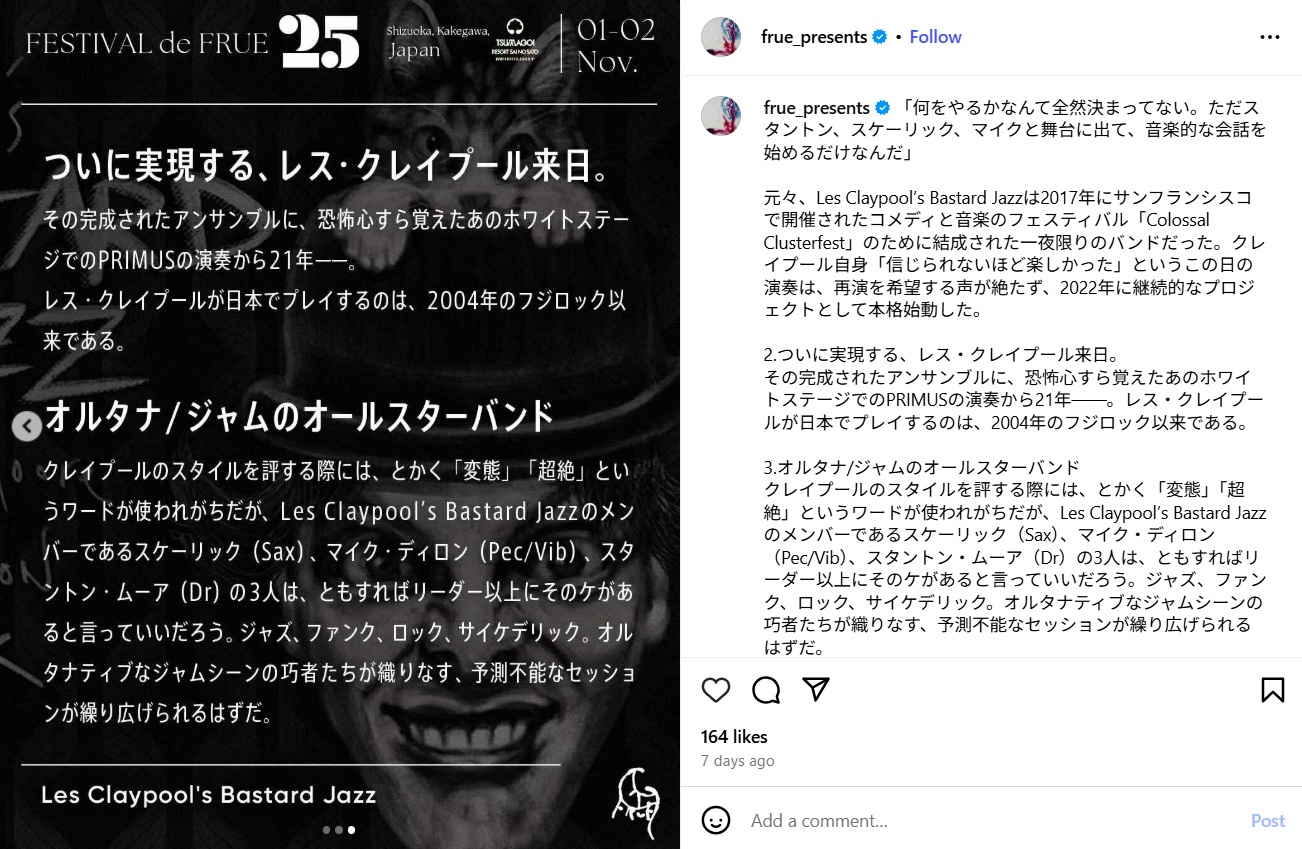The width and height of the screenshot is (1302, 849).
Task: Save post with bookmark icon
Action: [1272, 690]
